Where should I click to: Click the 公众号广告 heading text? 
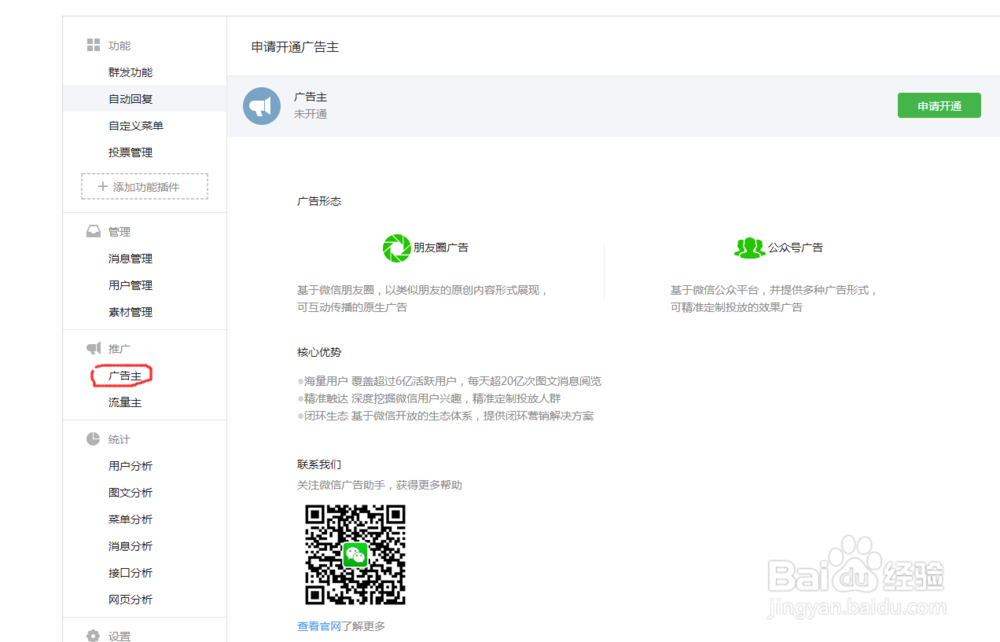(x=795, y=247)
